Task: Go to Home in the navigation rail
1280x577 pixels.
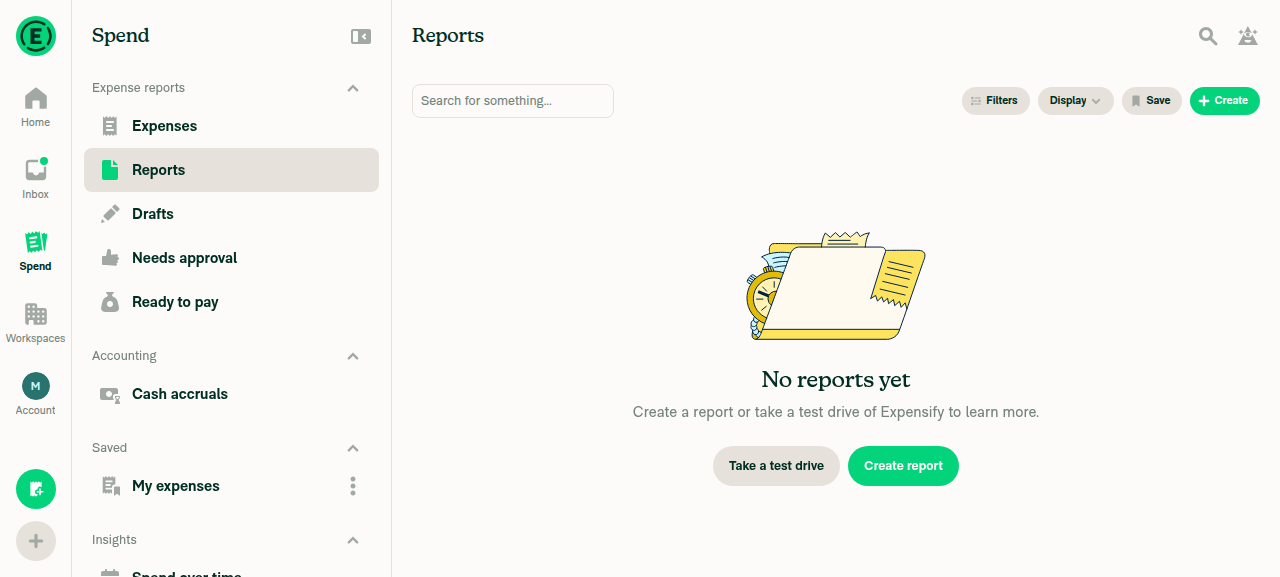Action: (36, 108)
